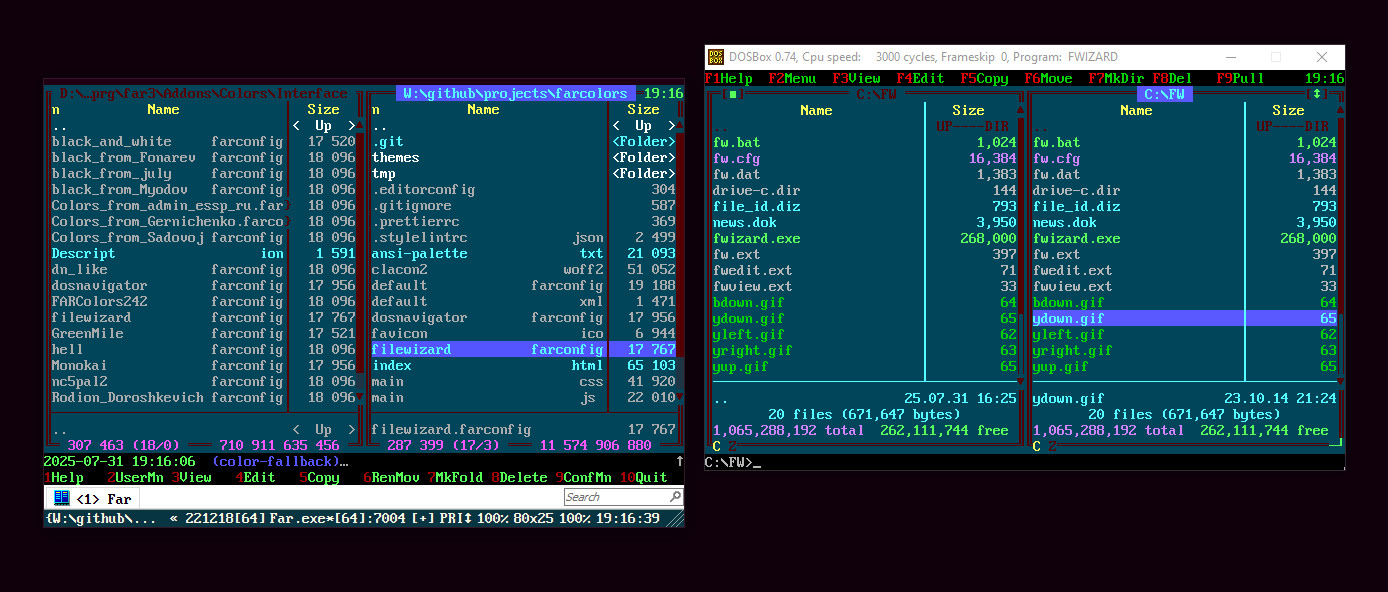Toggle 'n' sort mode letter in Far left panel
Viewport: 1388px width, 592px height.
[56, 109]
